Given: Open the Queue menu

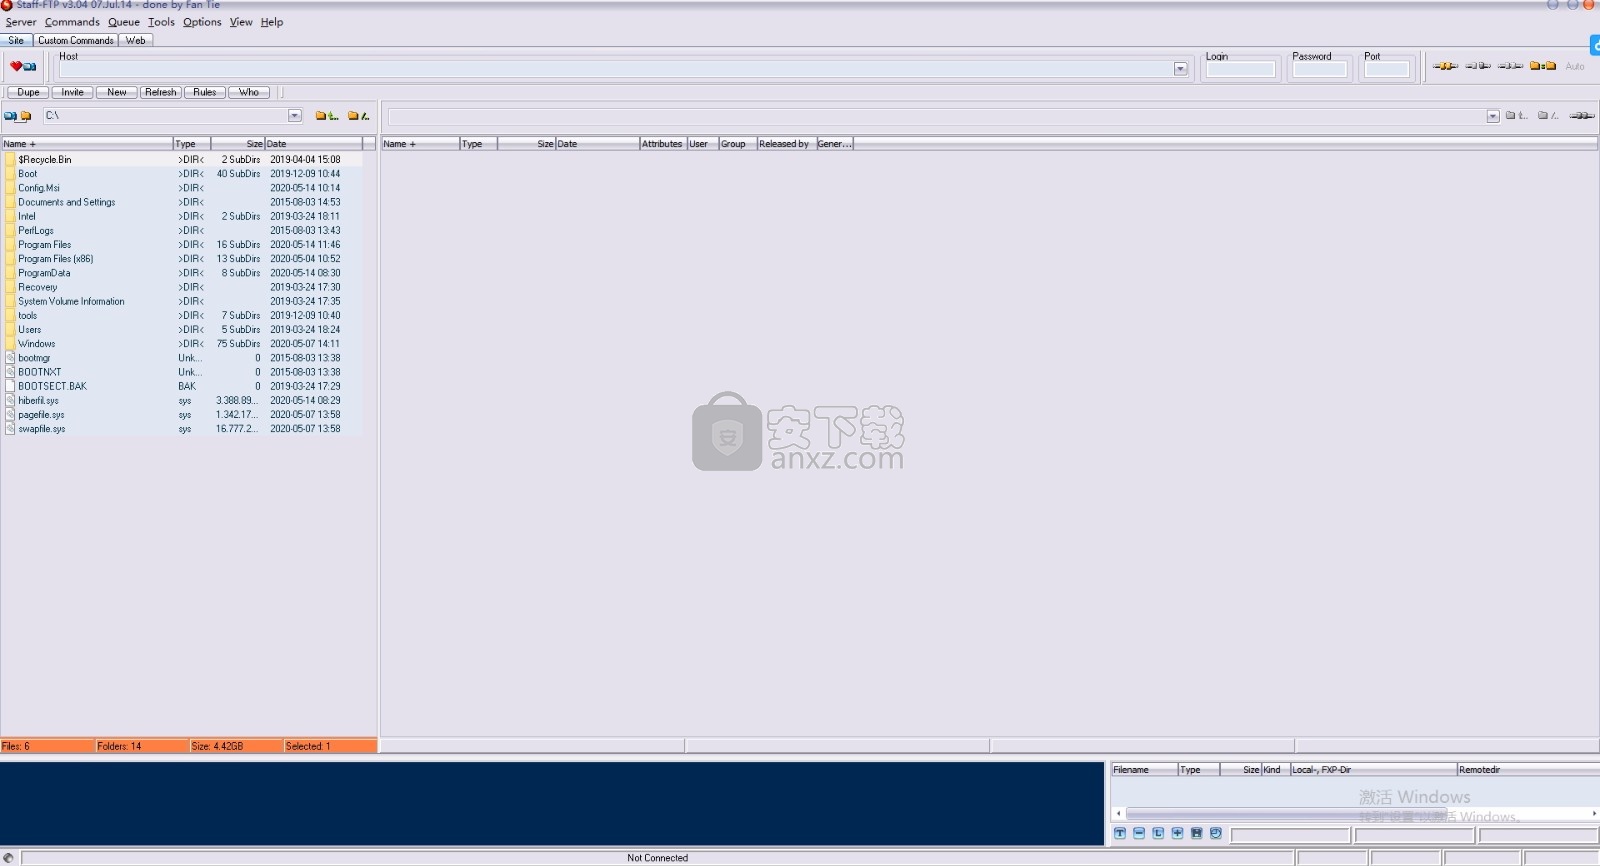Looking at the screenshot, I should coord(124,22).
